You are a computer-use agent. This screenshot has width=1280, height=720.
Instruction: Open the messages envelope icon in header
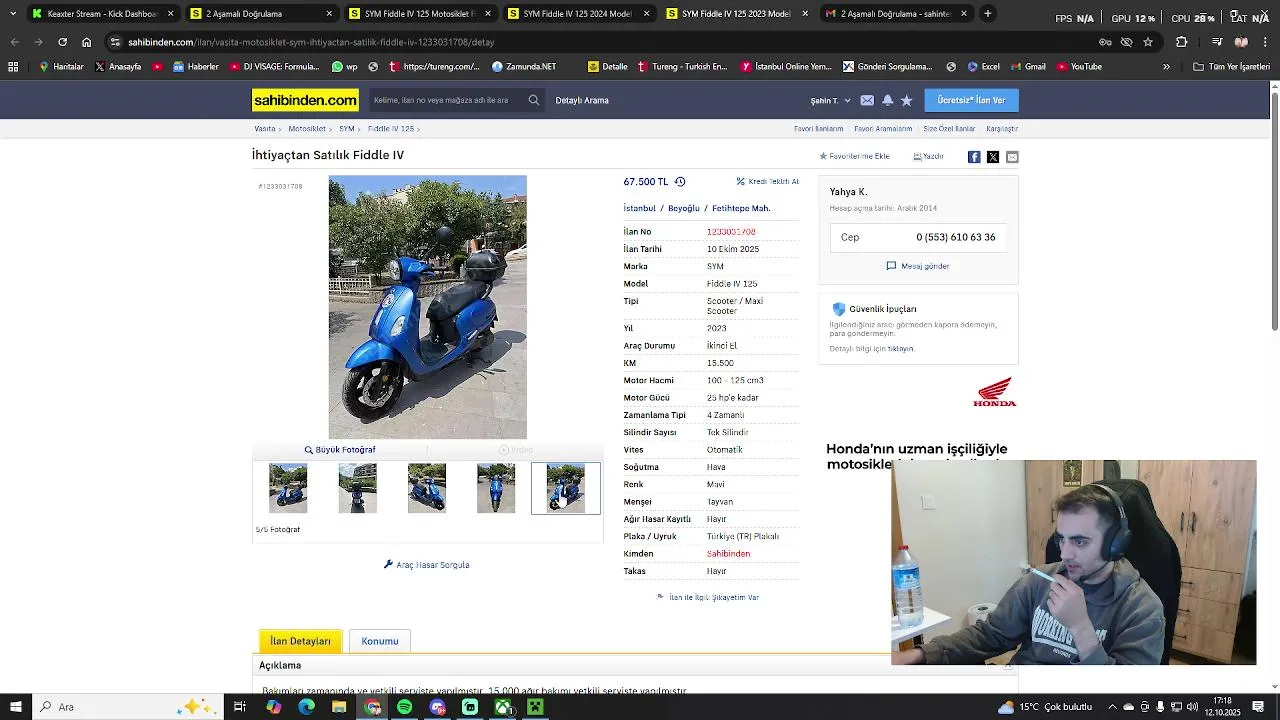click(x=867, y=100)
